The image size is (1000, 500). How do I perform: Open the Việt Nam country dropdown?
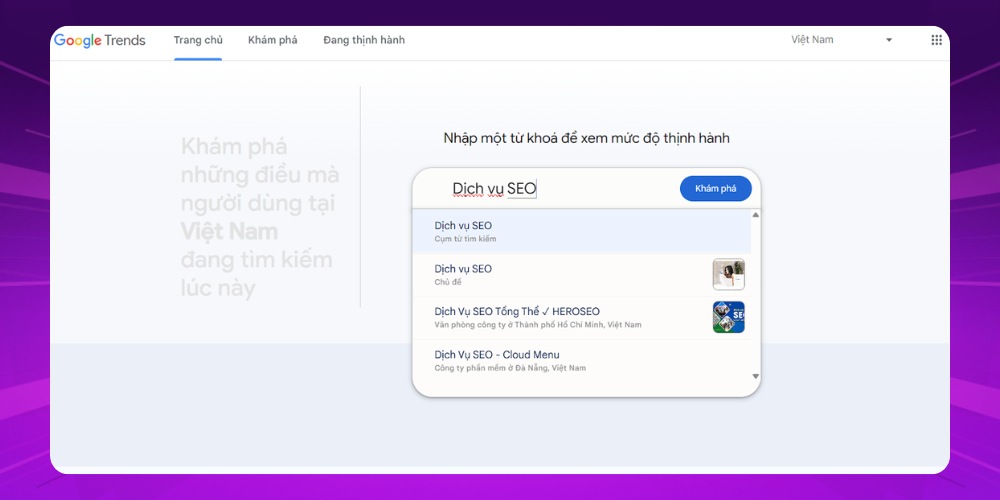(842, 40)
